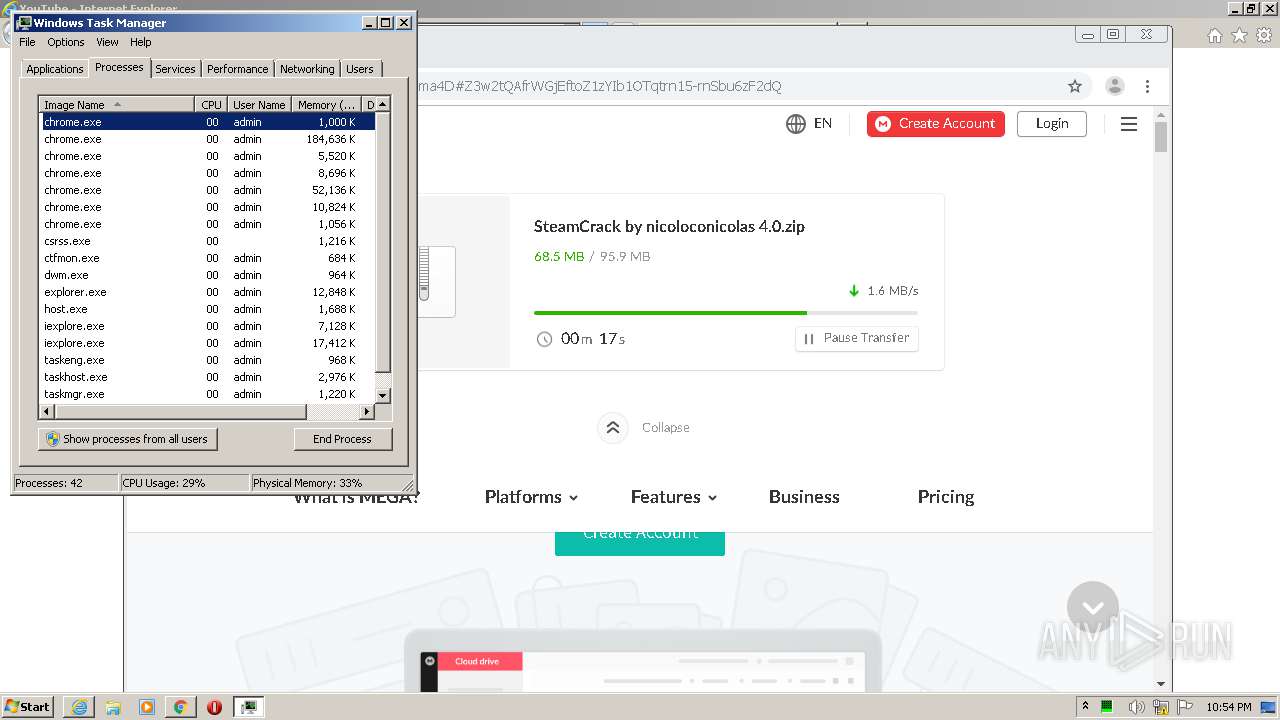The image size is (1280, 720).
Task: Pause the SteamCrack file transfer
Action: [x=857, y=338]
